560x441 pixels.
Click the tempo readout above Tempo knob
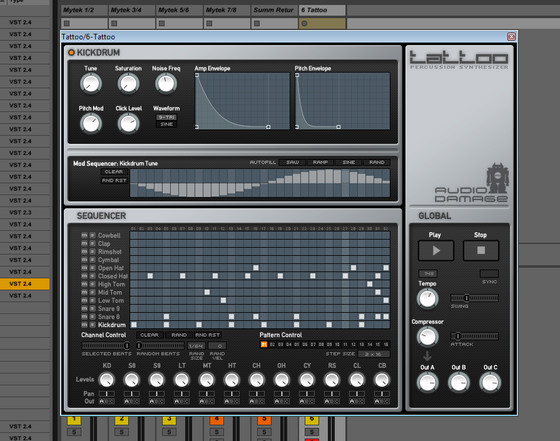428,274
